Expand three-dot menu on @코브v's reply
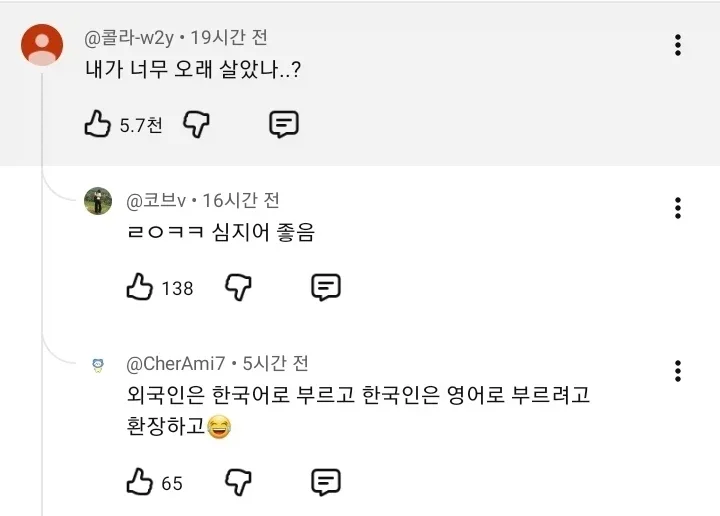 [x=678, y=208]
